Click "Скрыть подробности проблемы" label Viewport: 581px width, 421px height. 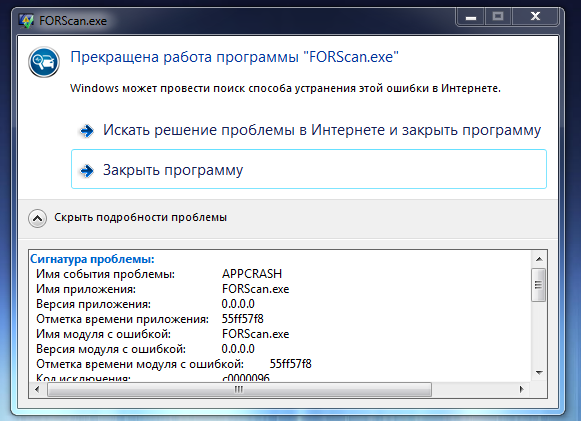(x=140, y=217)
